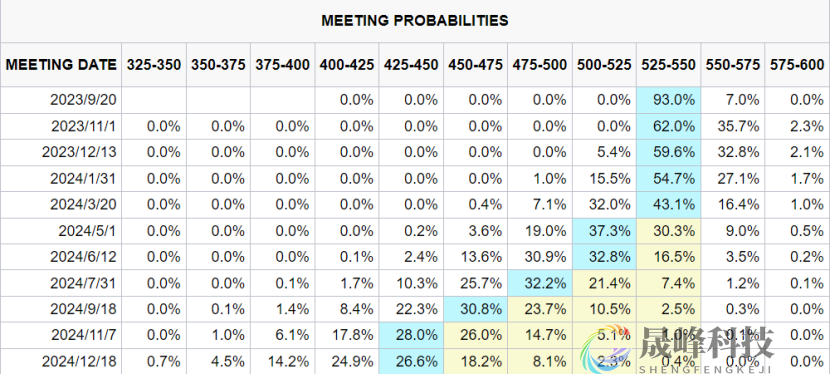Select the 2024/12/18 meeting date

[x=79, y=361]
